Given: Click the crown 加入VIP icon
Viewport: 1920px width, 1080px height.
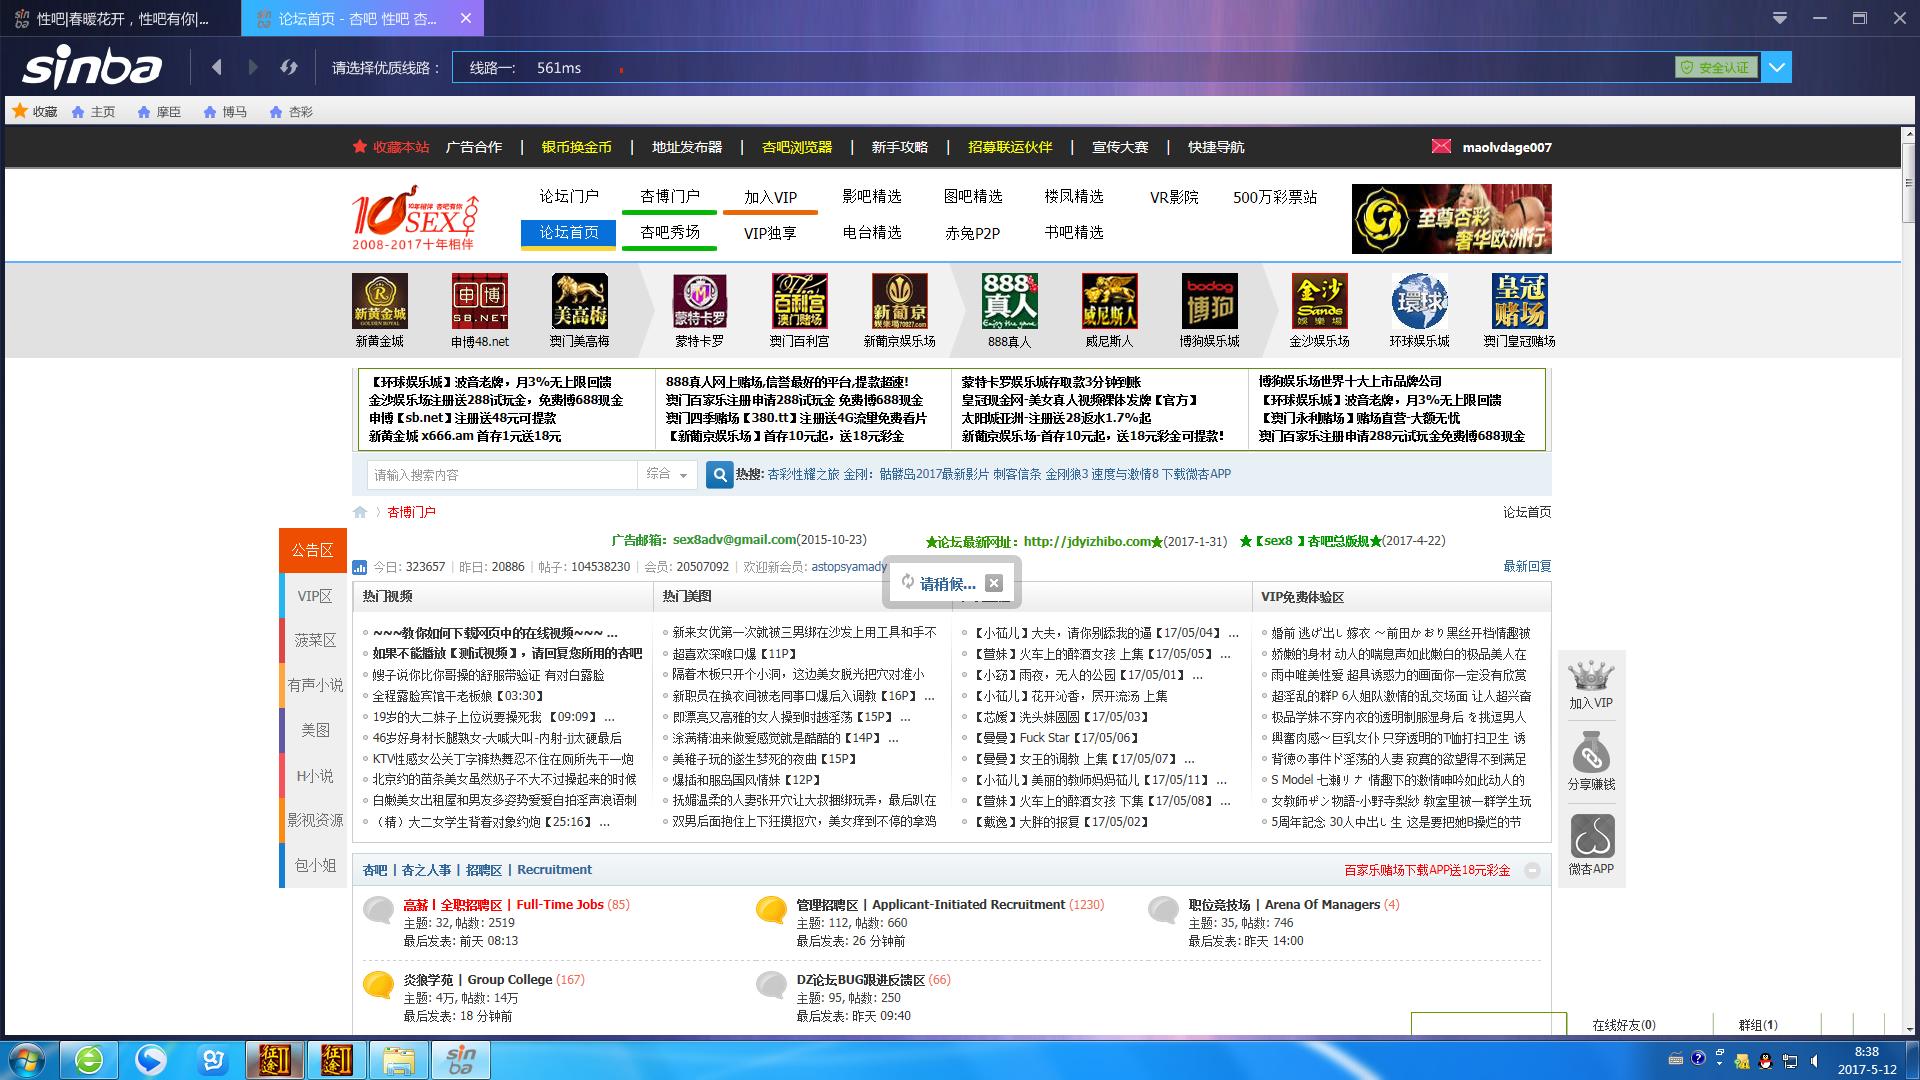Looking at the screenshot, I should pos(1590,677).
